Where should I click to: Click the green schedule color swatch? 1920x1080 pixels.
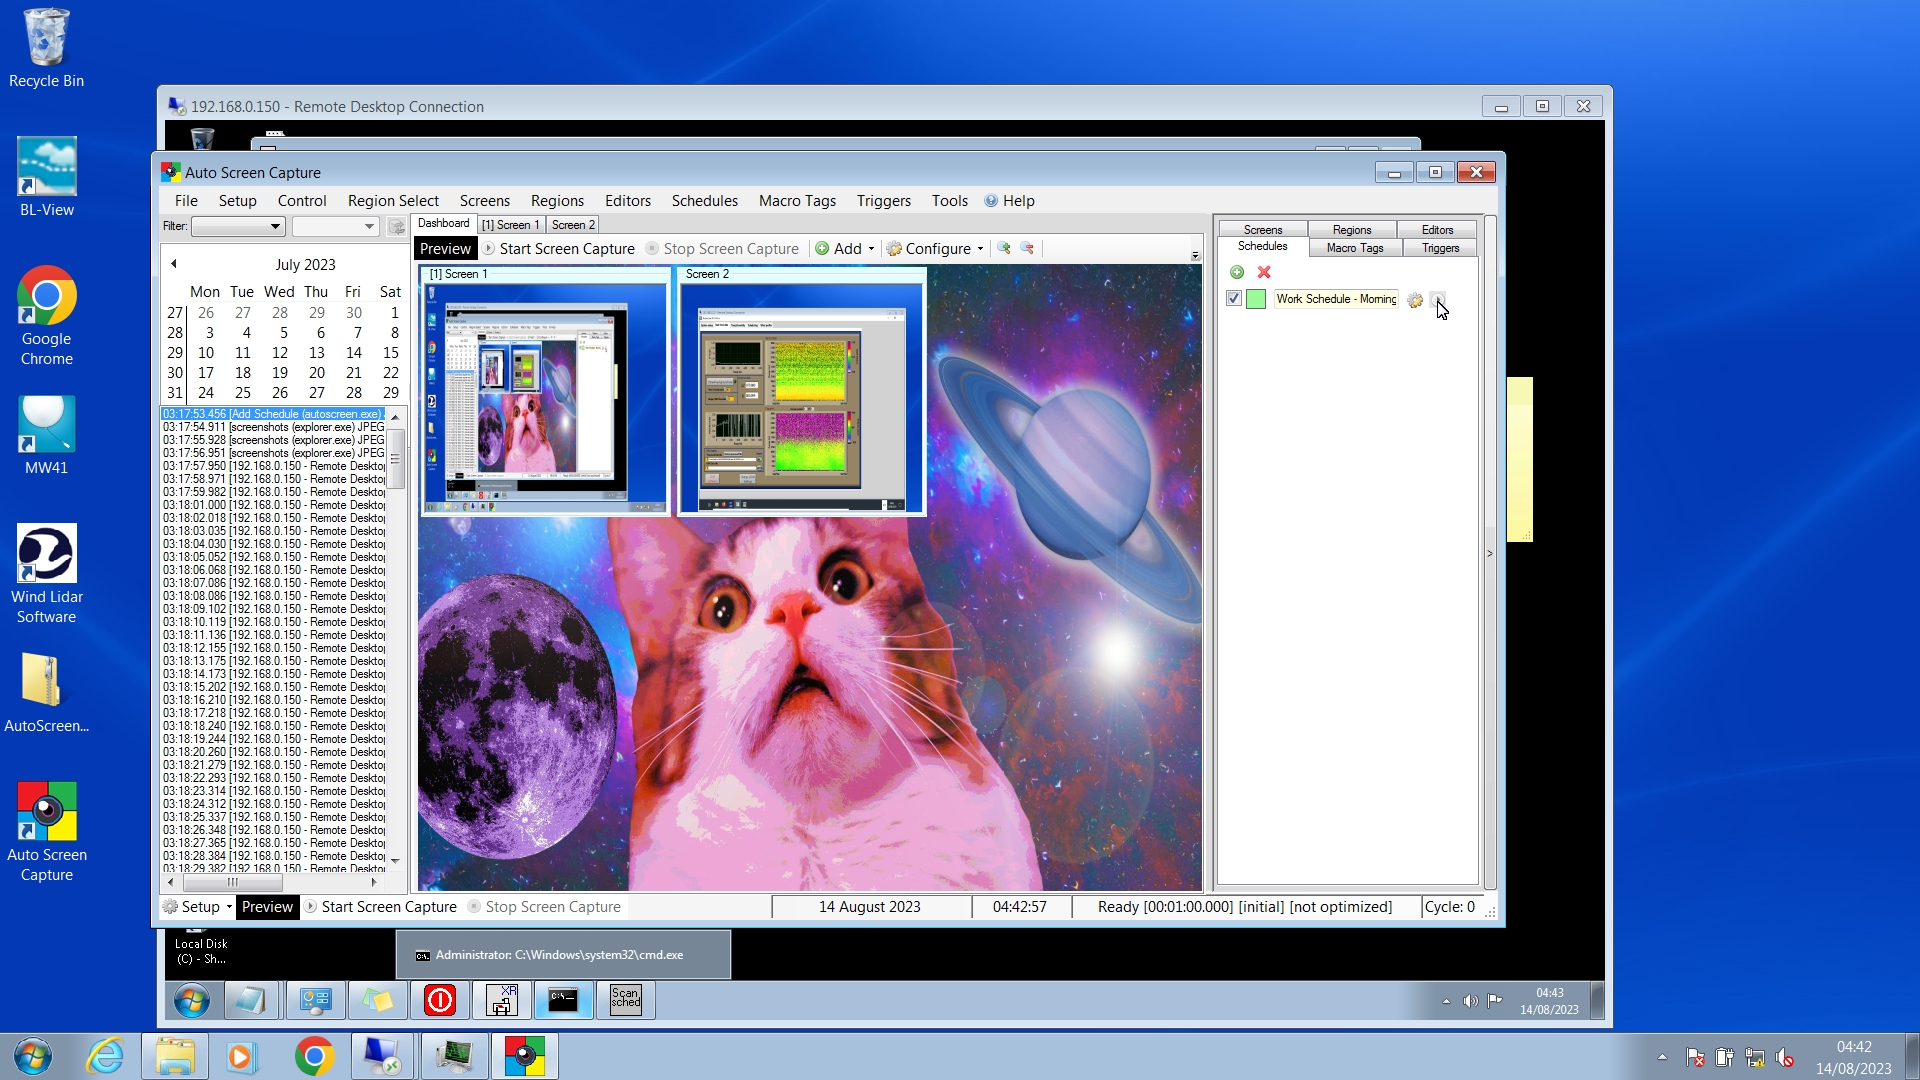coord(1256,299)
